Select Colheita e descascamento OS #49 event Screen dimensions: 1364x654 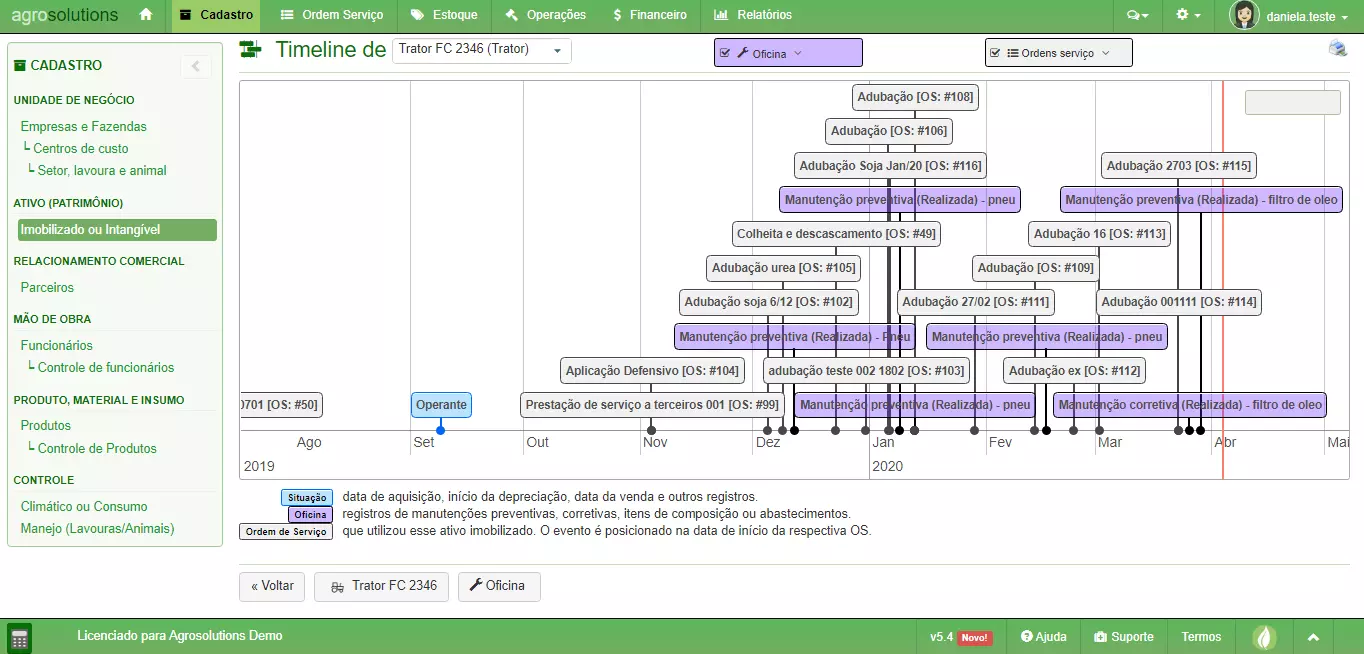click(836, 234)
